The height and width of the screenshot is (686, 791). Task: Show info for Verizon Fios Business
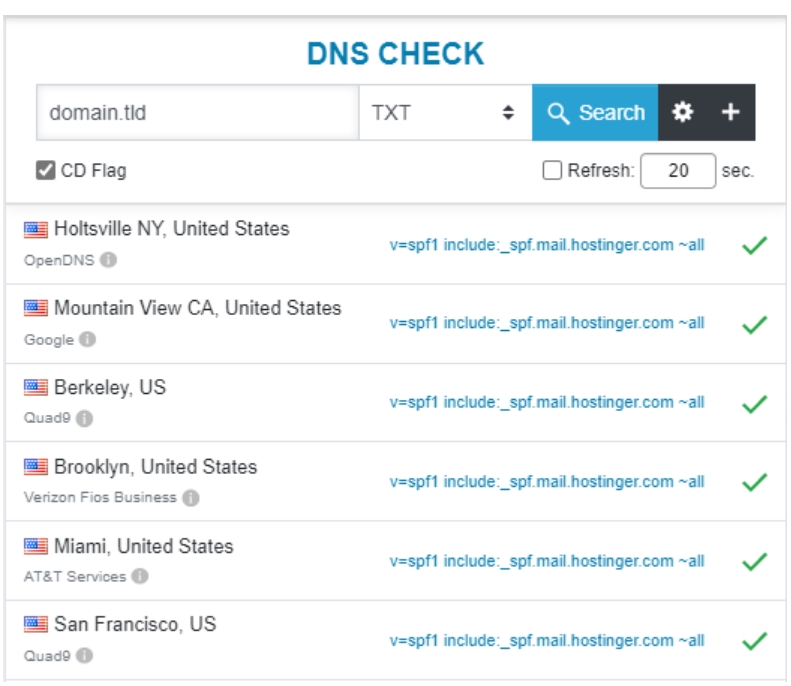click(190, 497)
